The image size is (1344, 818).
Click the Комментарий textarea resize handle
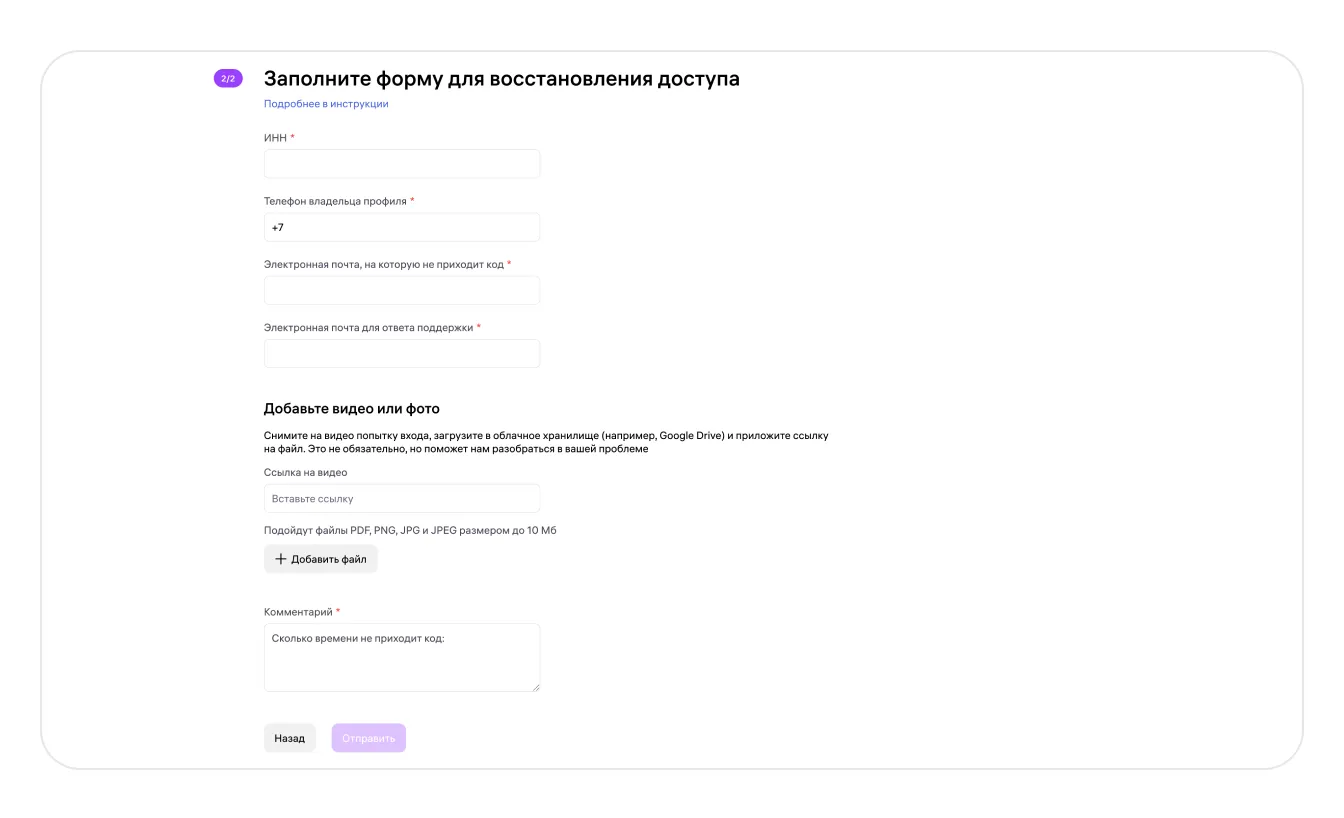pyautogui.click(x=535, y=686)
